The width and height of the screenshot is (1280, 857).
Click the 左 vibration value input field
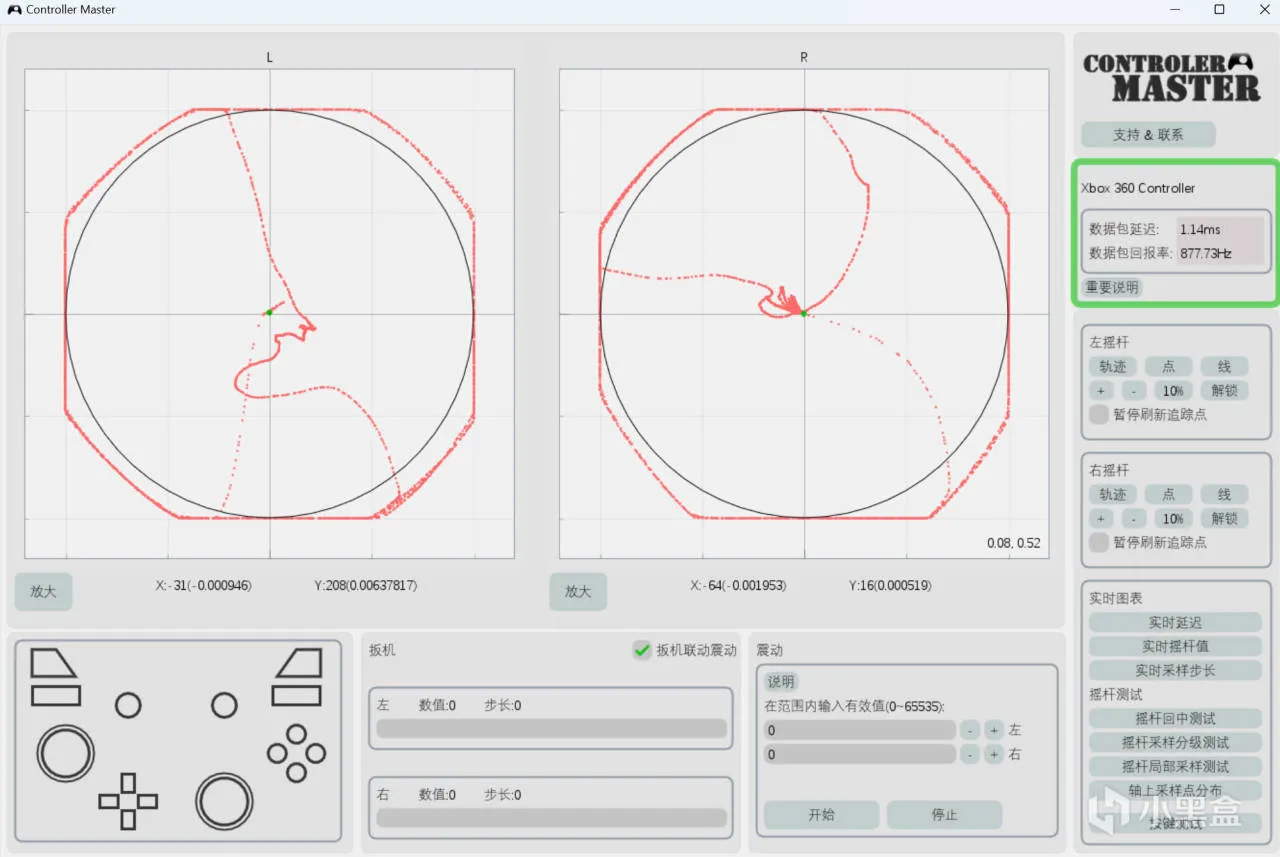click(x=860, y=730)
